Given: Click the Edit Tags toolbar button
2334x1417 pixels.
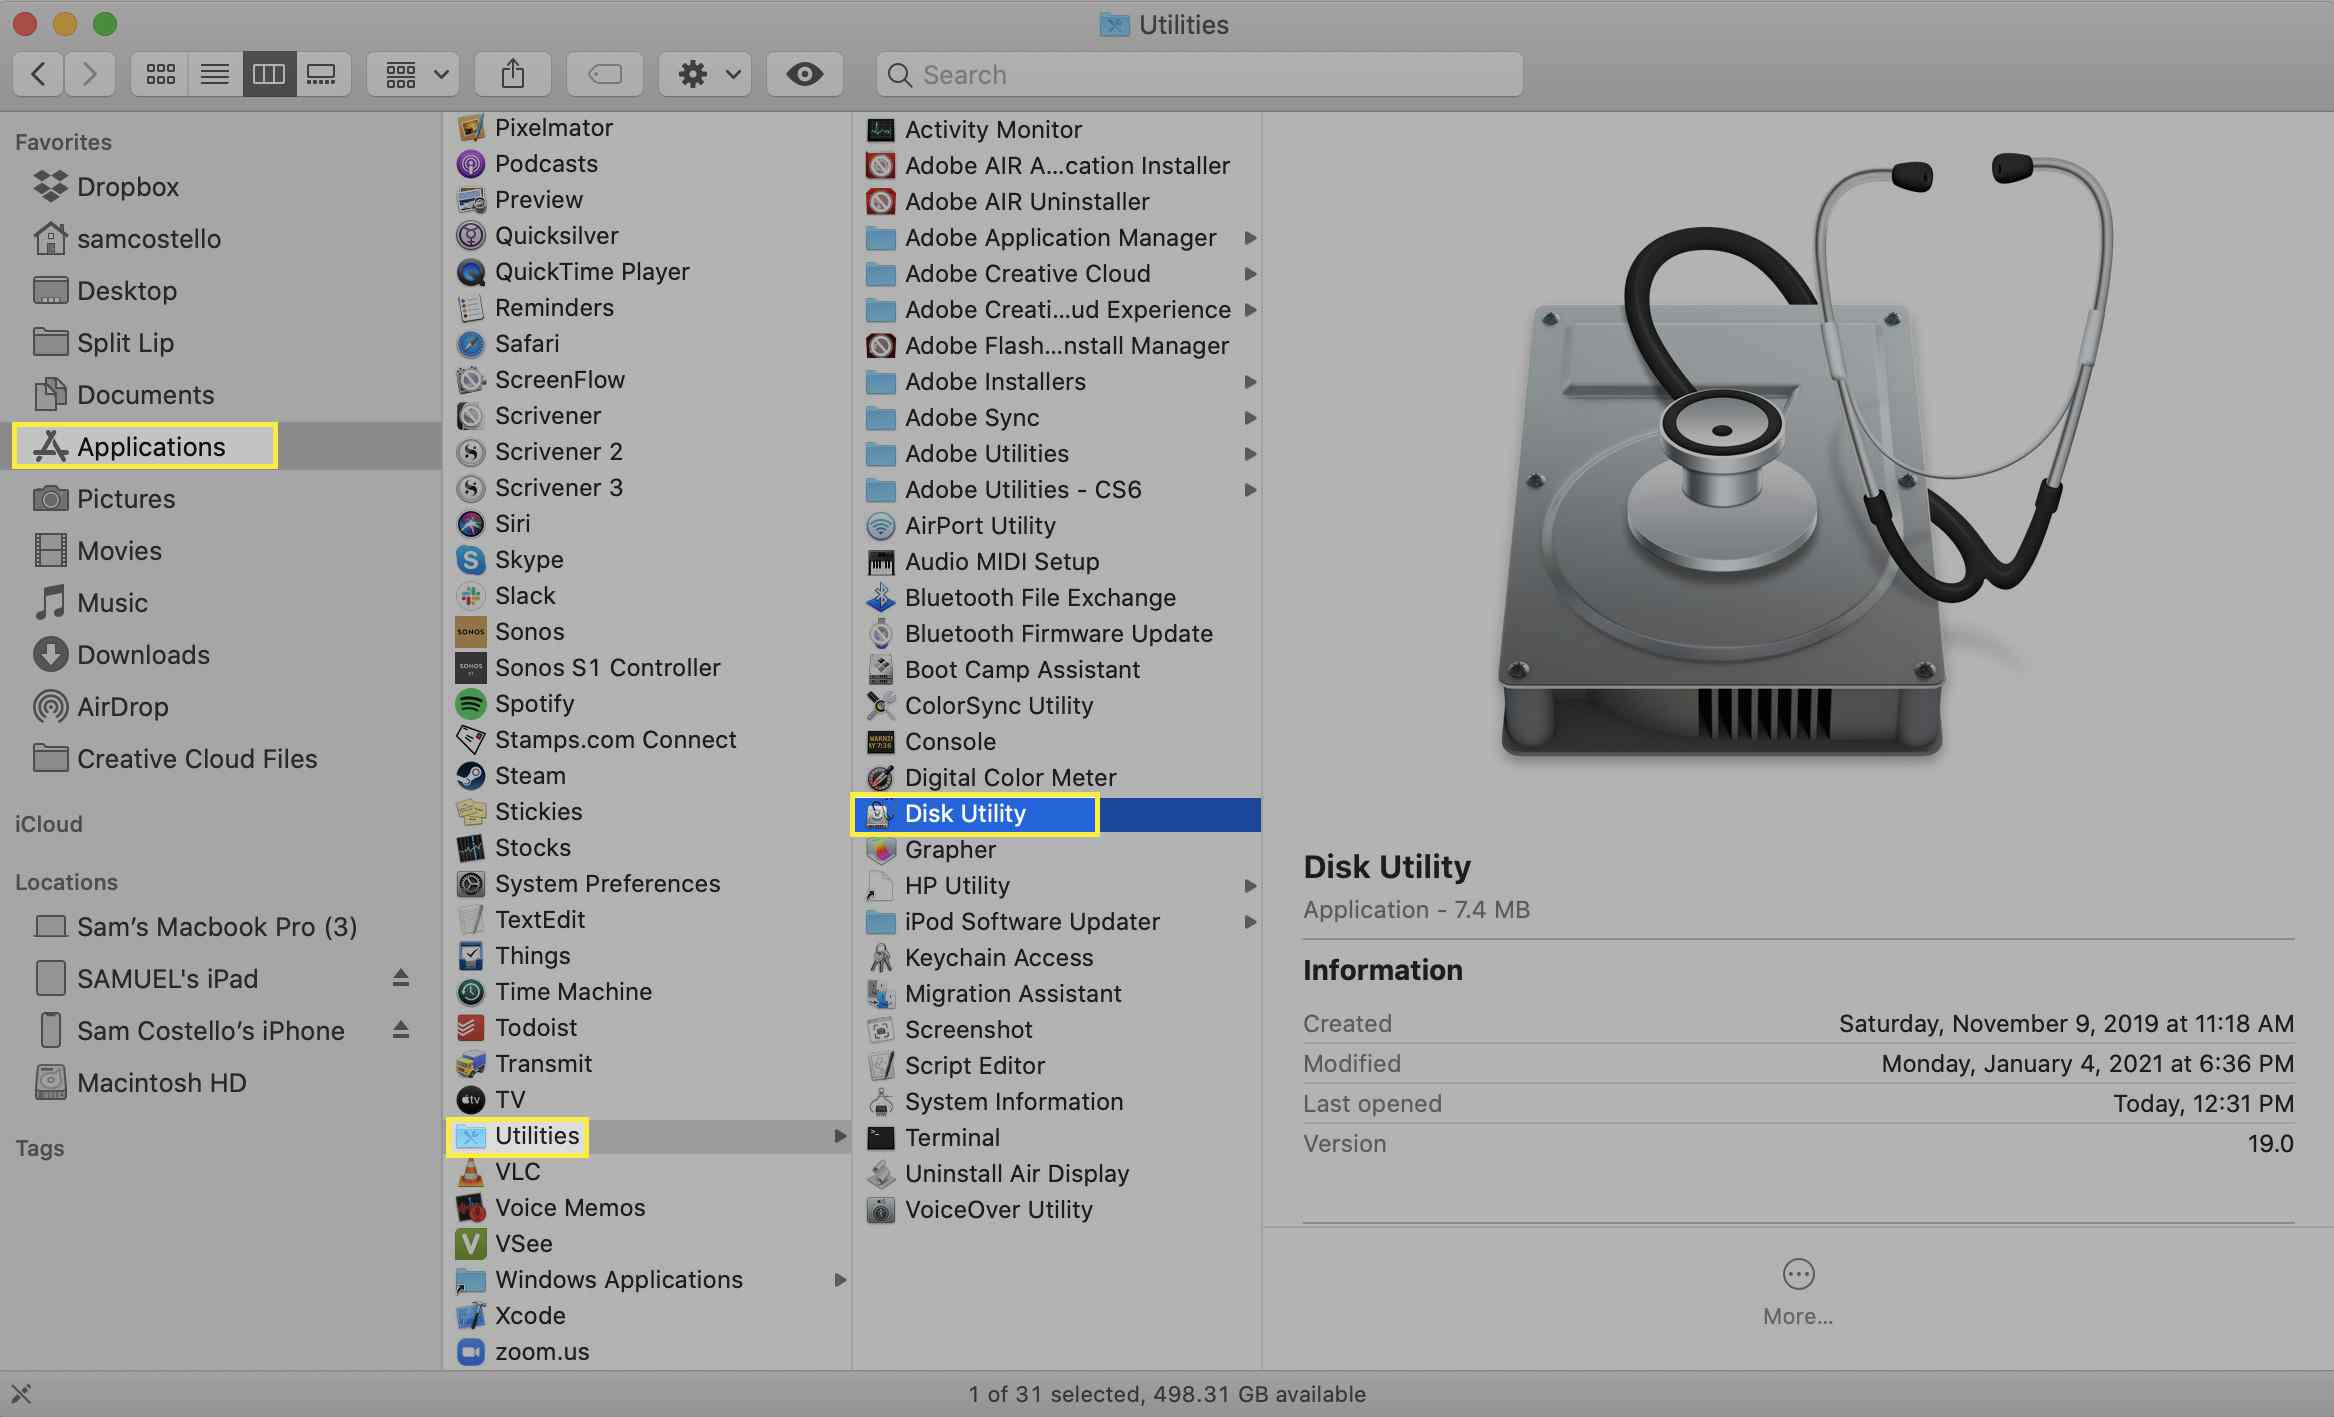Looking at the screenshot, I should tap(605, 74).
